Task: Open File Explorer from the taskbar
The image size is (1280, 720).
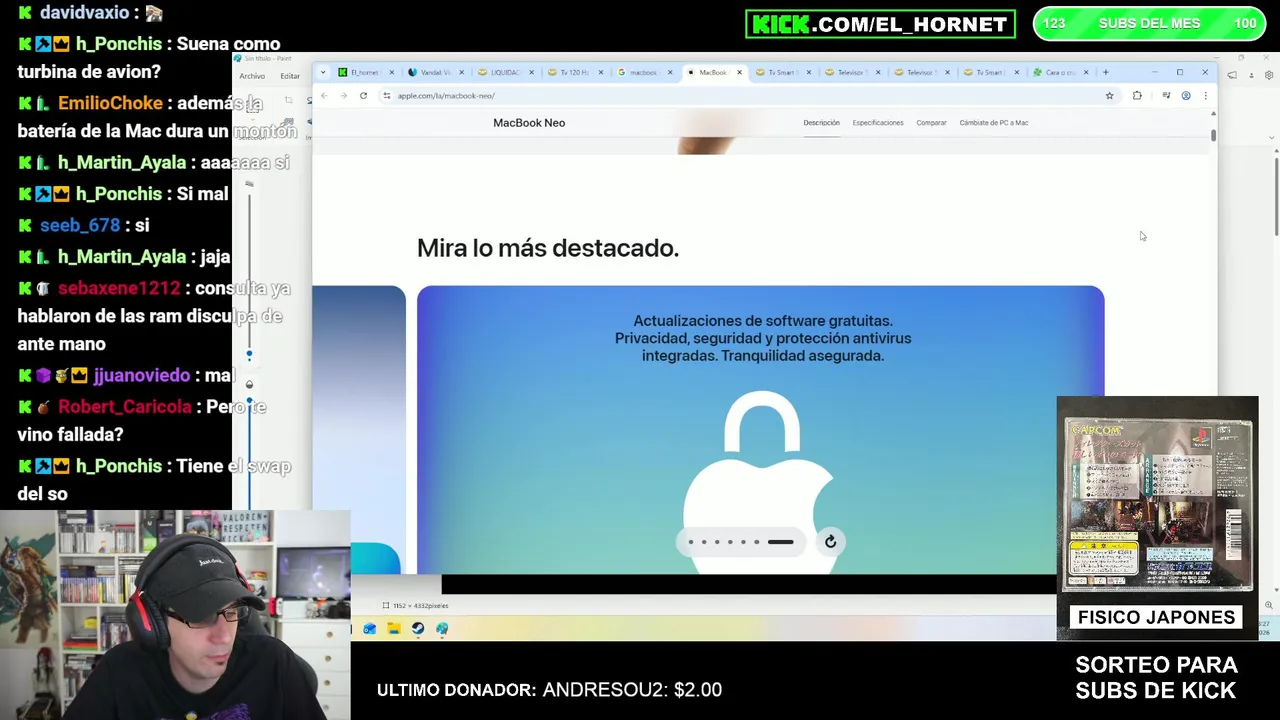Action: (393, 629)
